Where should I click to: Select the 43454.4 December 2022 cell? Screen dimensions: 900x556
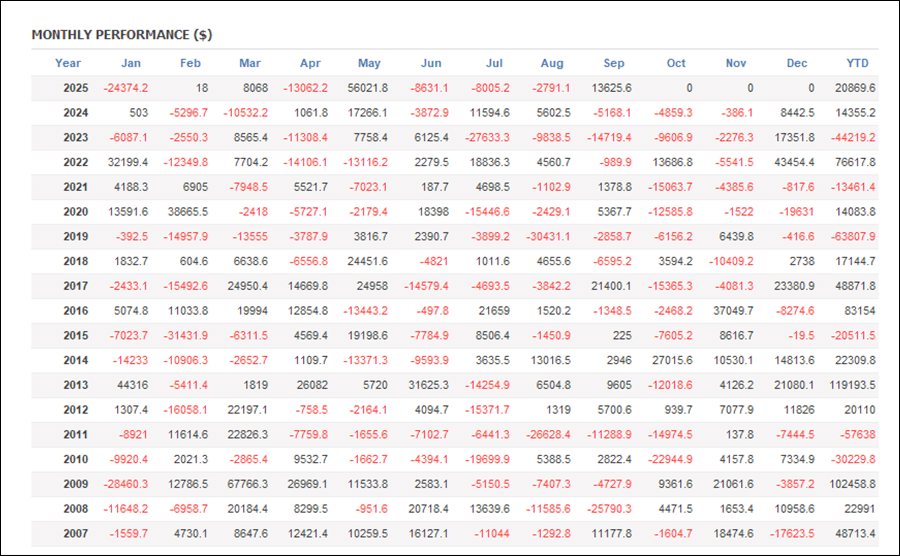coord(793,162)
